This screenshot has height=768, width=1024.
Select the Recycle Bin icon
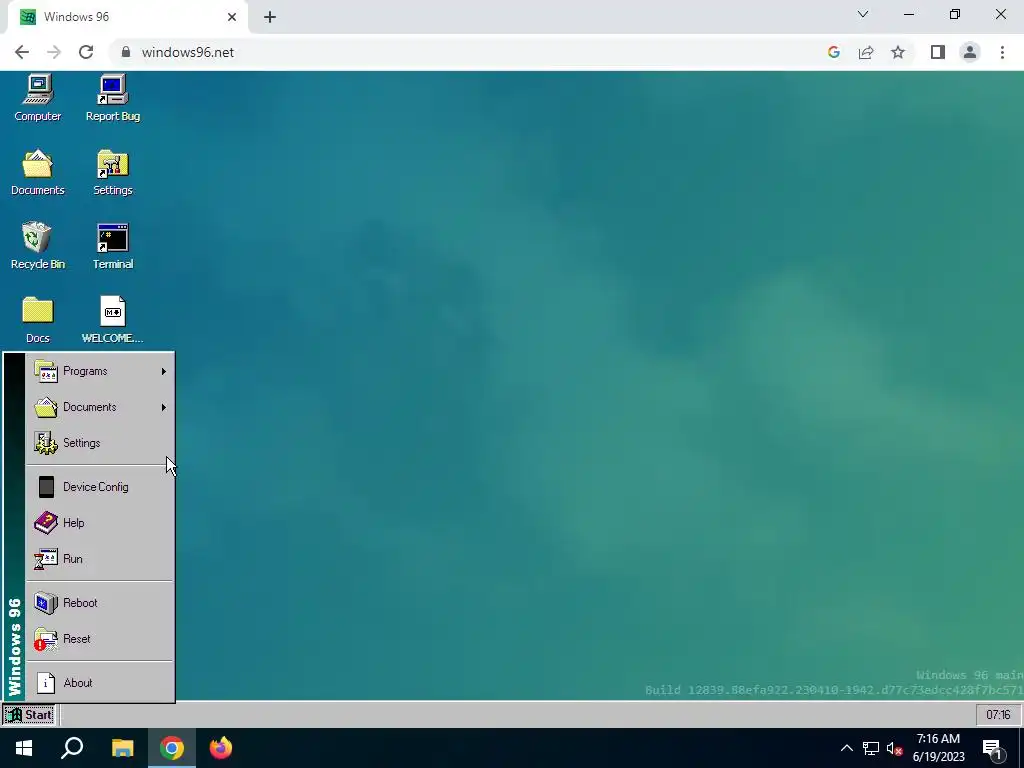coord(37,246)
